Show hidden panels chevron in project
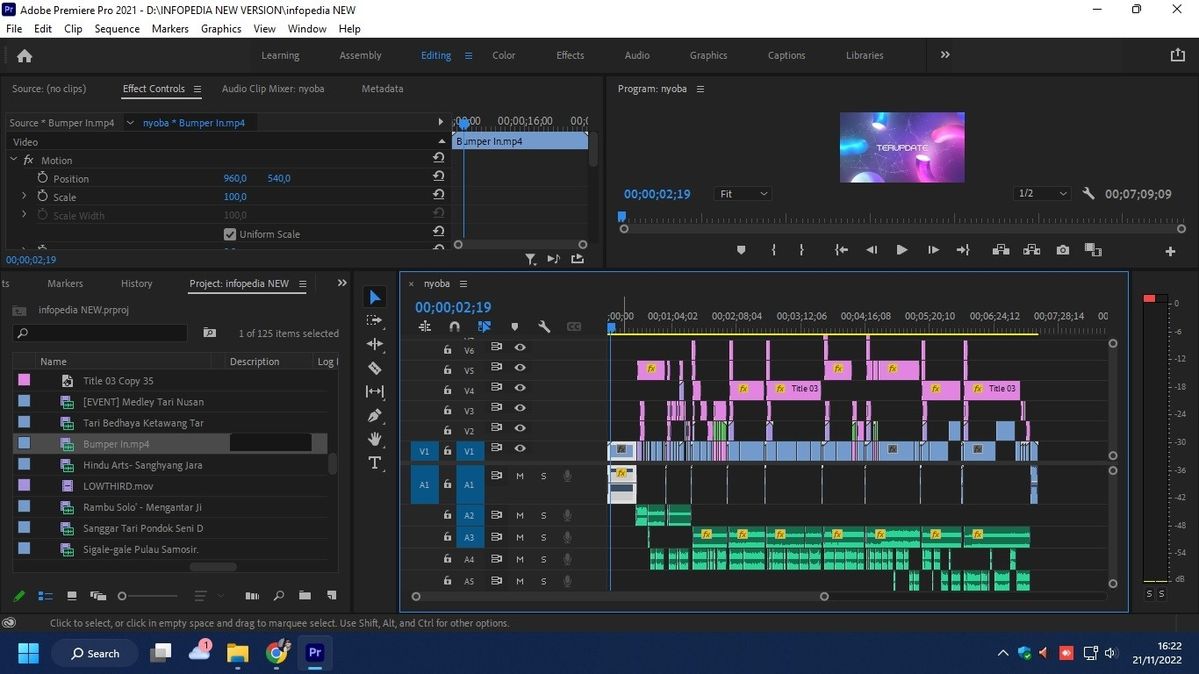1199x674 pixels. pos(342,283)
